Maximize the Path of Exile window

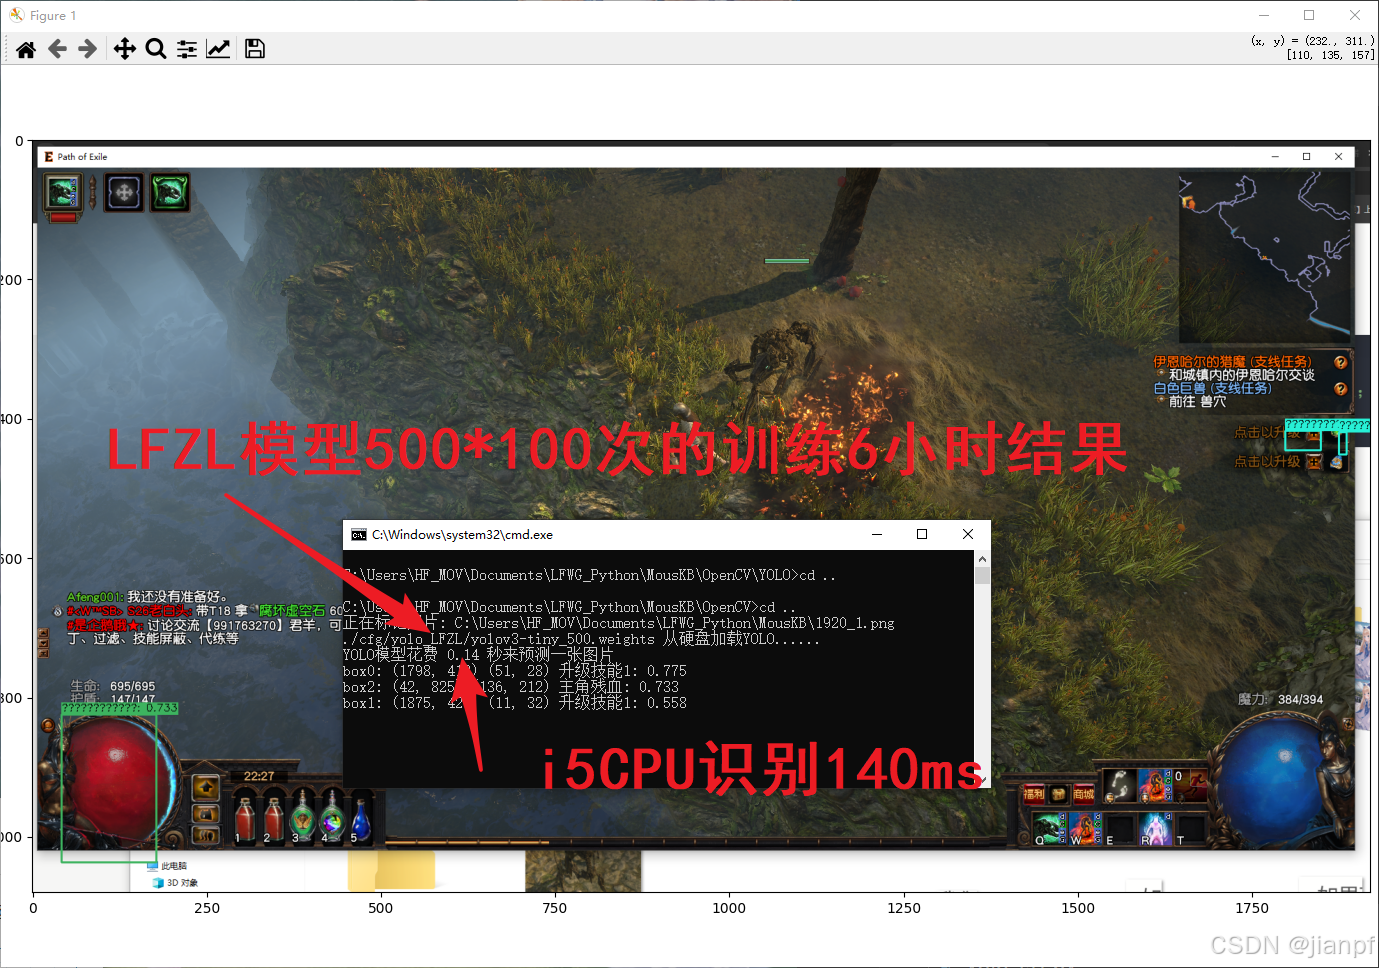click(1306, 156)
